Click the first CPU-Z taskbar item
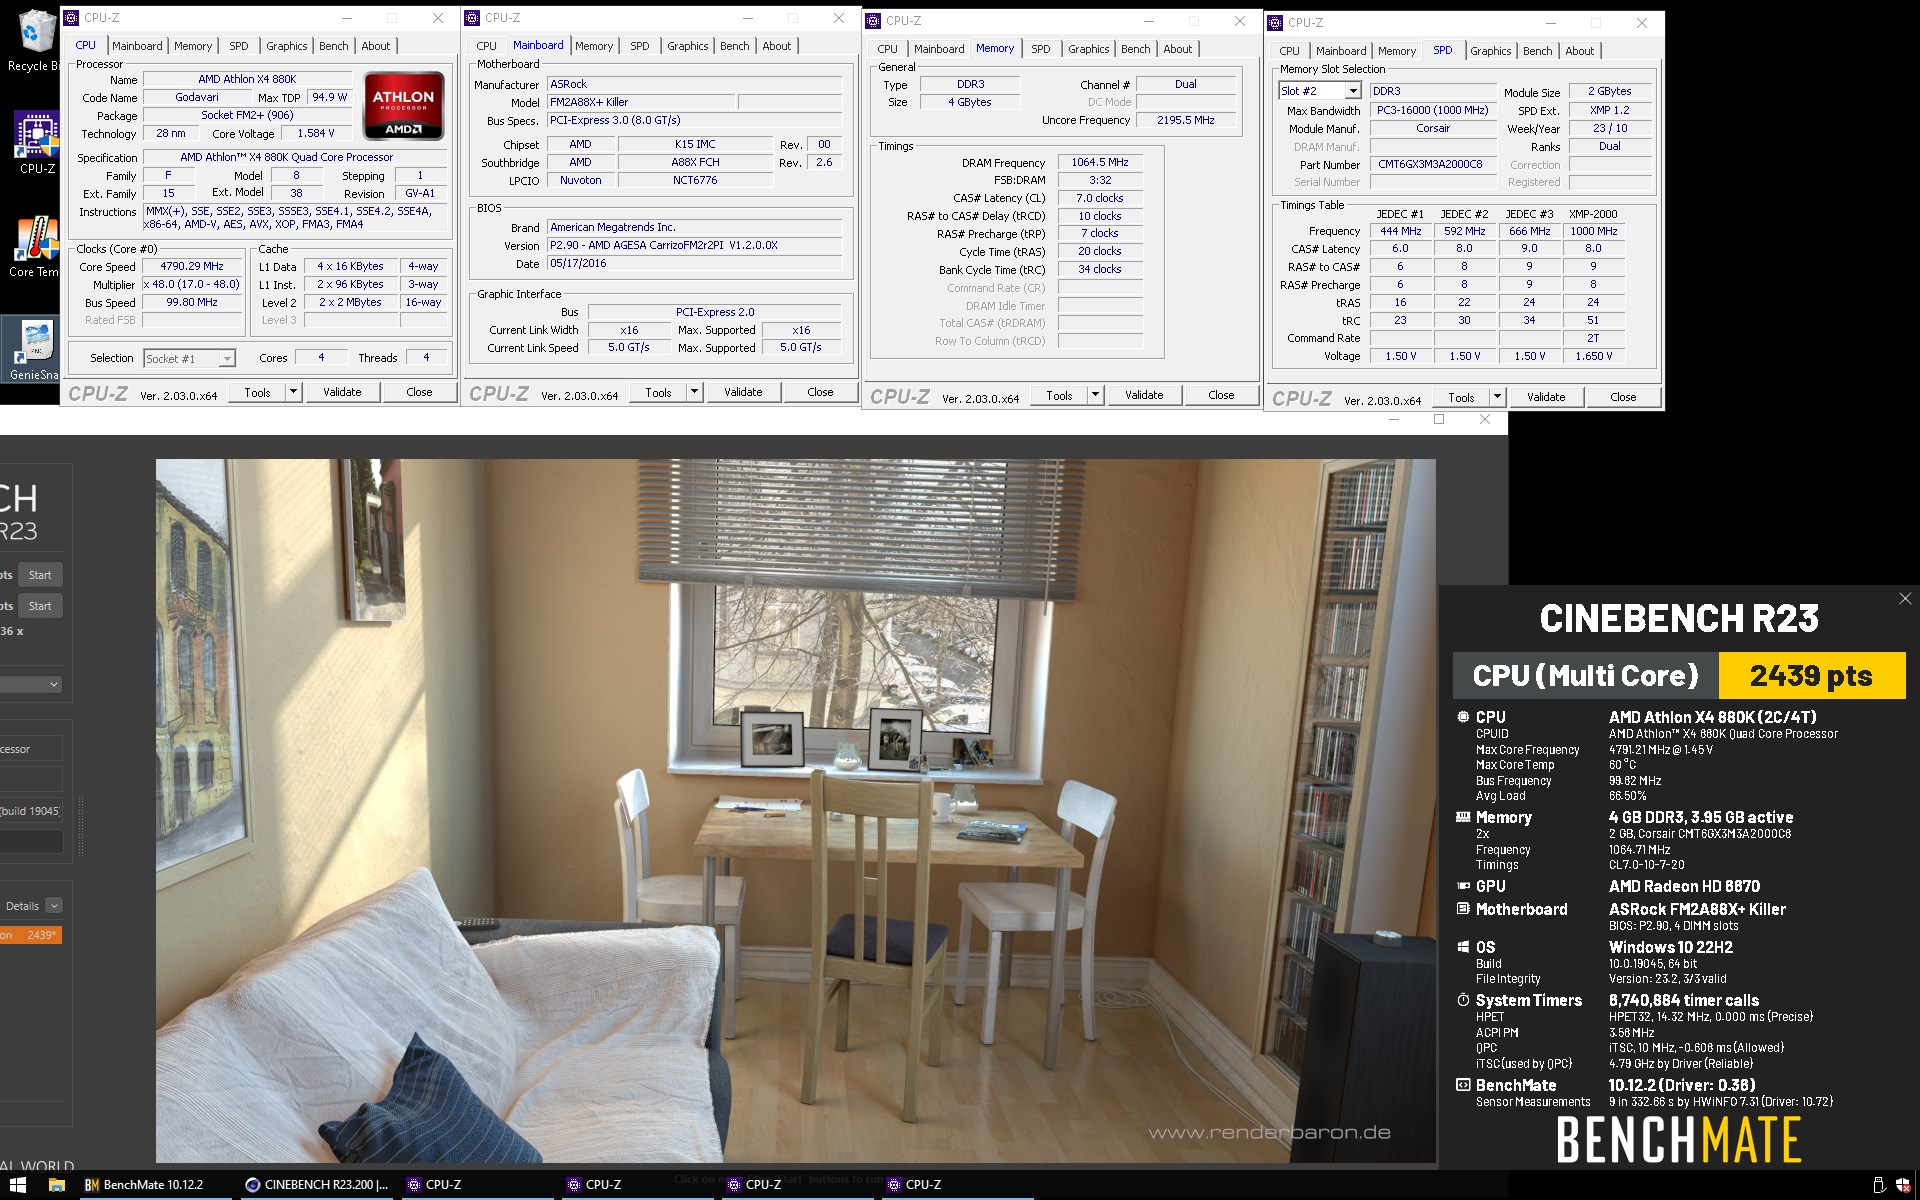The width and height of the screenshot is (1920, 1200). point(476,1185)
